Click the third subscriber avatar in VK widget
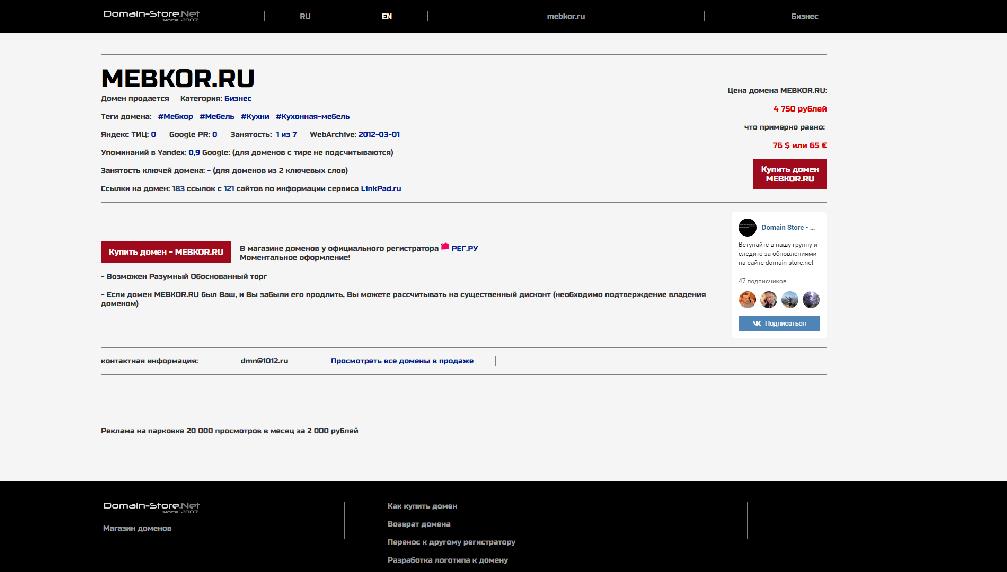This screenshot has width=1007, height=572. [x=790, y=300]
